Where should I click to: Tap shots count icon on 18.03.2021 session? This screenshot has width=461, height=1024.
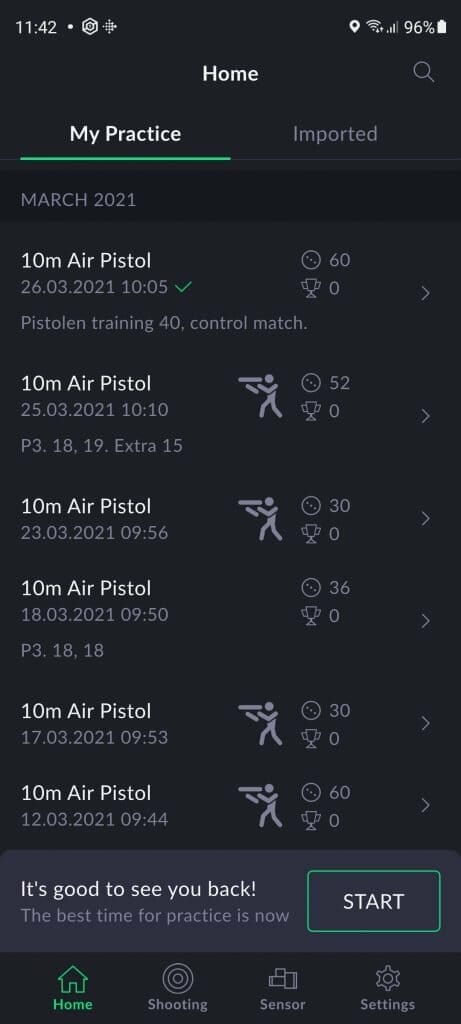pyautogui.click(x=311, y=588)
